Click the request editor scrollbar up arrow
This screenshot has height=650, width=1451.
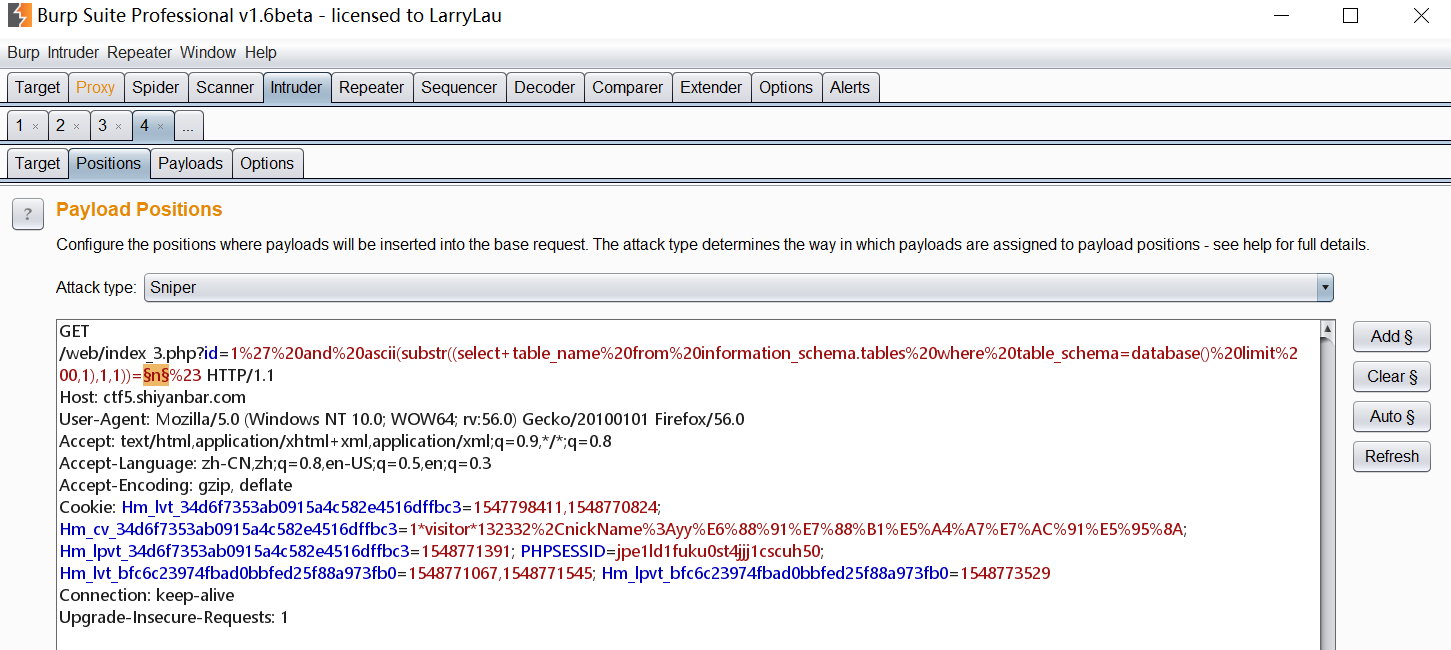coord(1328,329)
